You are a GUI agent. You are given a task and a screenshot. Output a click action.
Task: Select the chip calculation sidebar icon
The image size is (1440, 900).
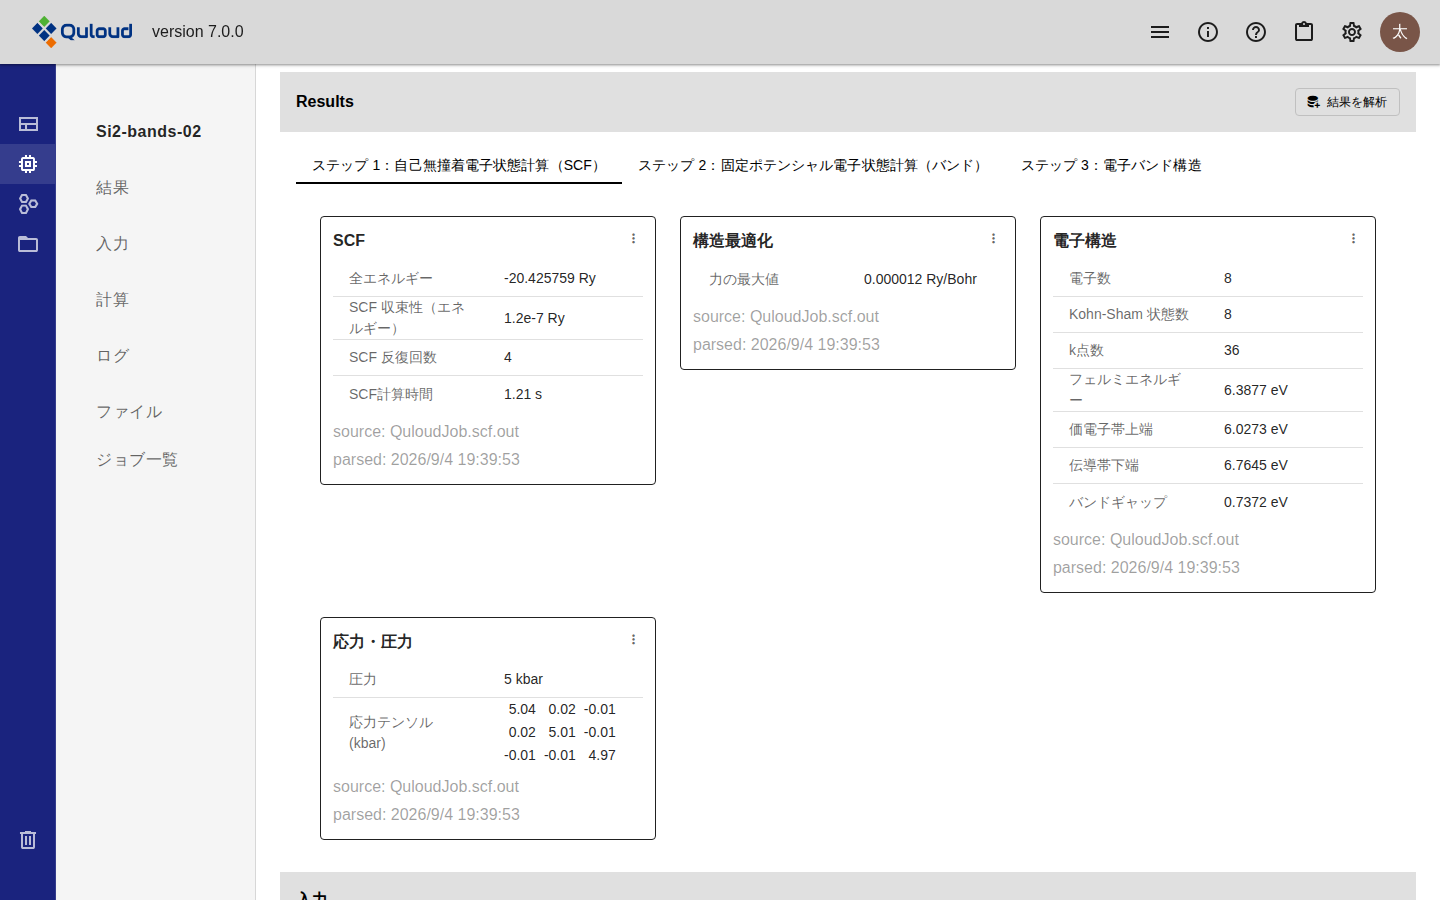pyautogui.click(x=28, y=164)
